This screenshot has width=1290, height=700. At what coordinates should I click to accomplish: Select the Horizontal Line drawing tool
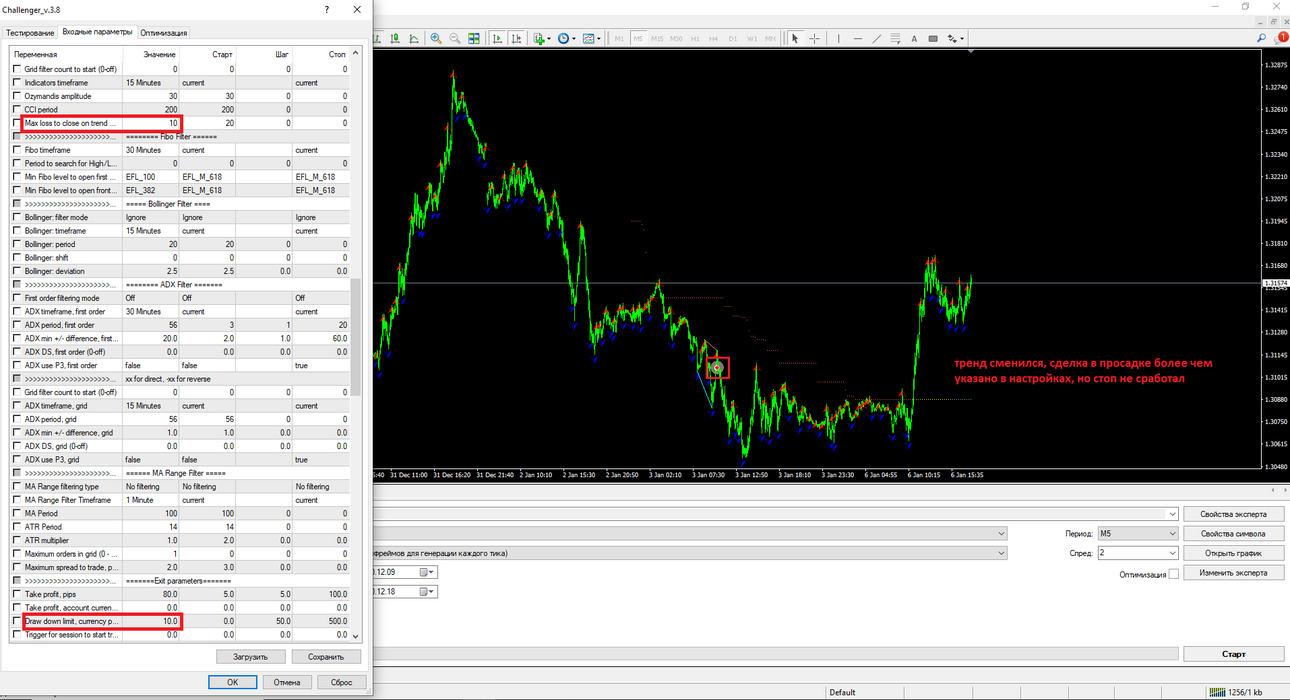pyautogui.click(x=858, y=38)
